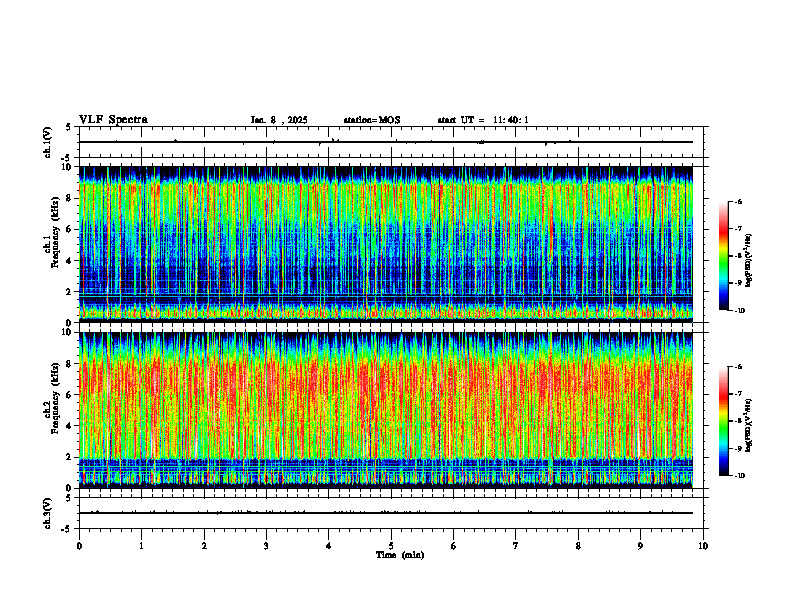Click time axis tick label "7"

[516, 546]
